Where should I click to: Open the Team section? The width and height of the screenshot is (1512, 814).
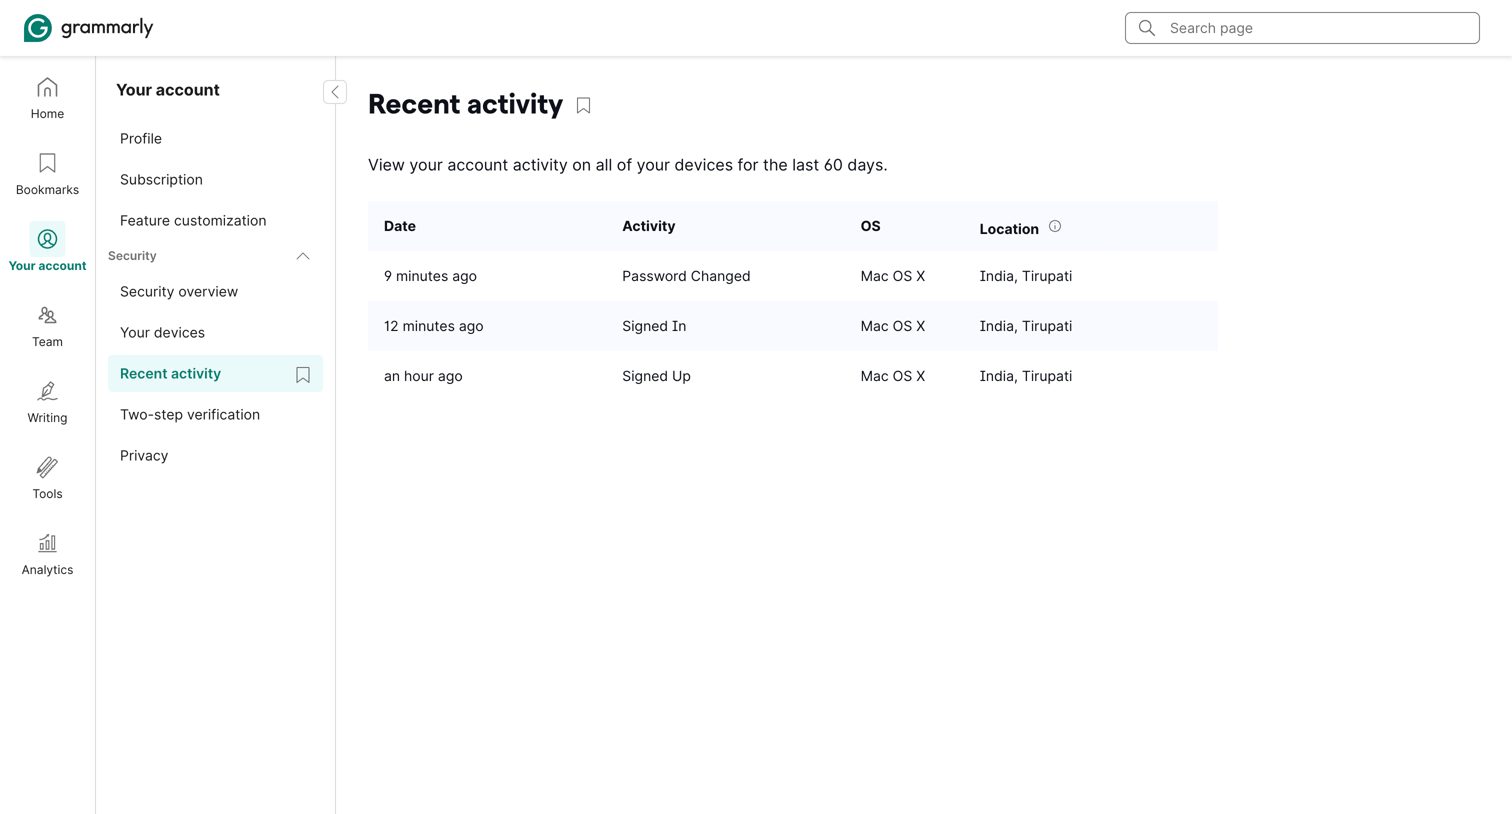point(47,327)
